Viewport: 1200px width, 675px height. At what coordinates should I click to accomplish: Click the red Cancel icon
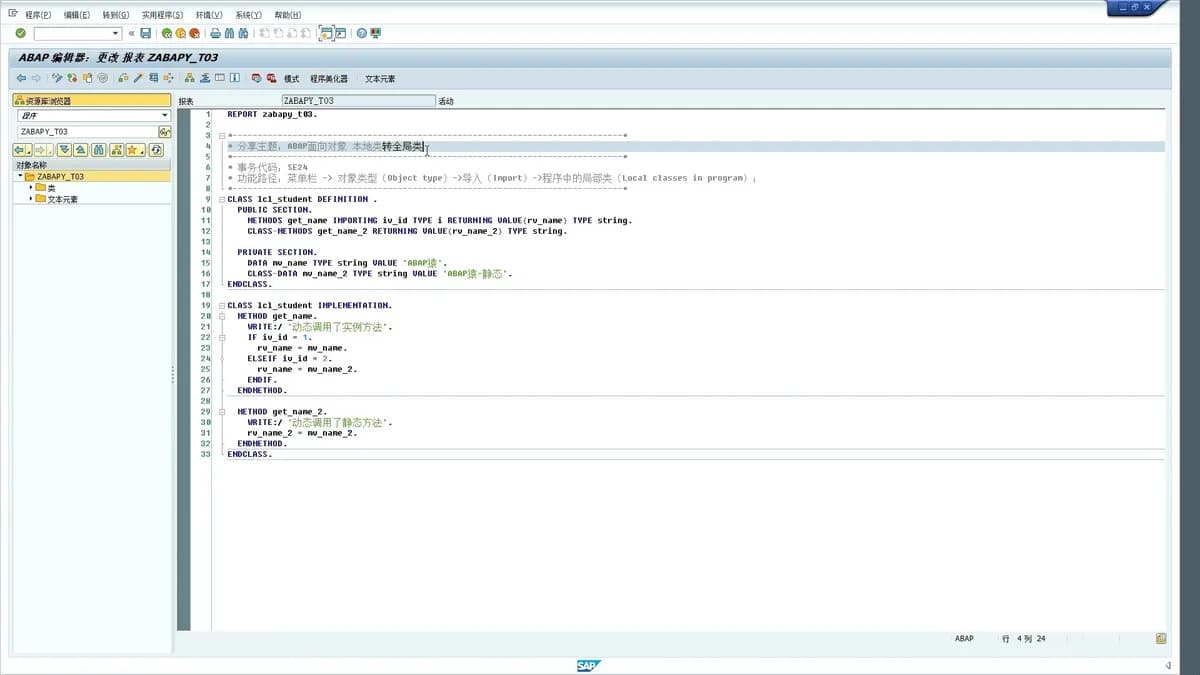(194, 33)
